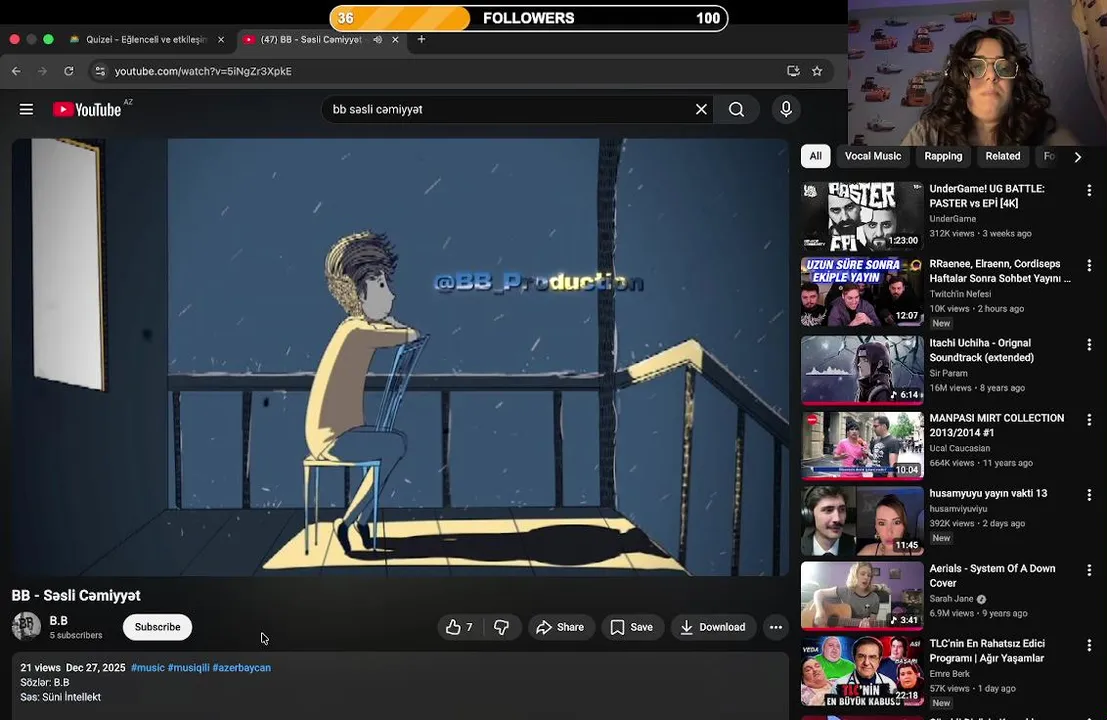Open Sarah Jane channel link

click(x=951, y=599)
